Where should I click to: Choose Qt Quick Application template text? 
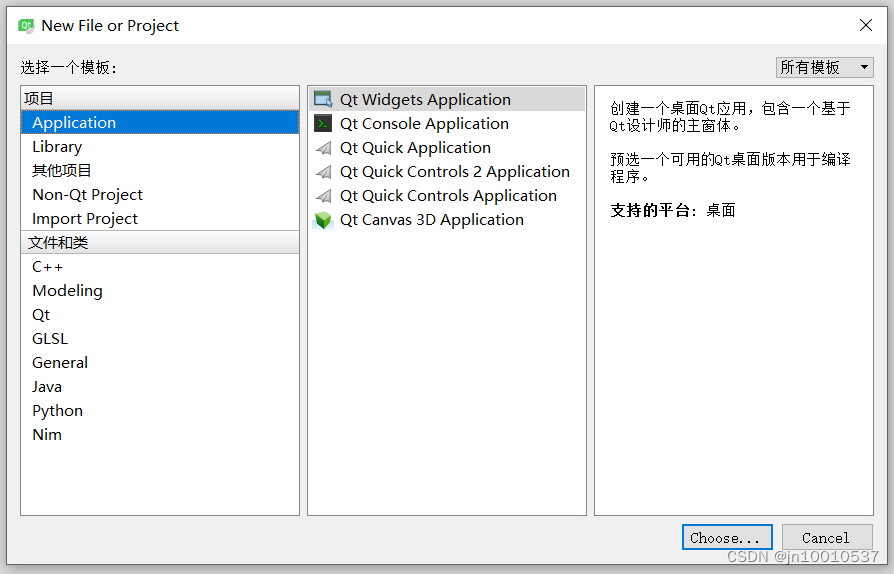(415, 148)
